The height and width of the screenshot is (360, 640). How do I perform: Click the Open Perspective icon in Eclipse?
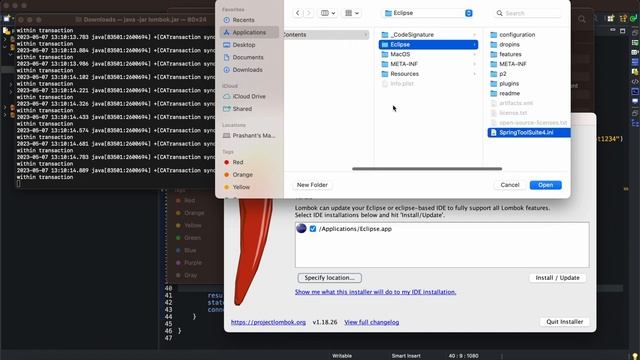tap(611, 18)
